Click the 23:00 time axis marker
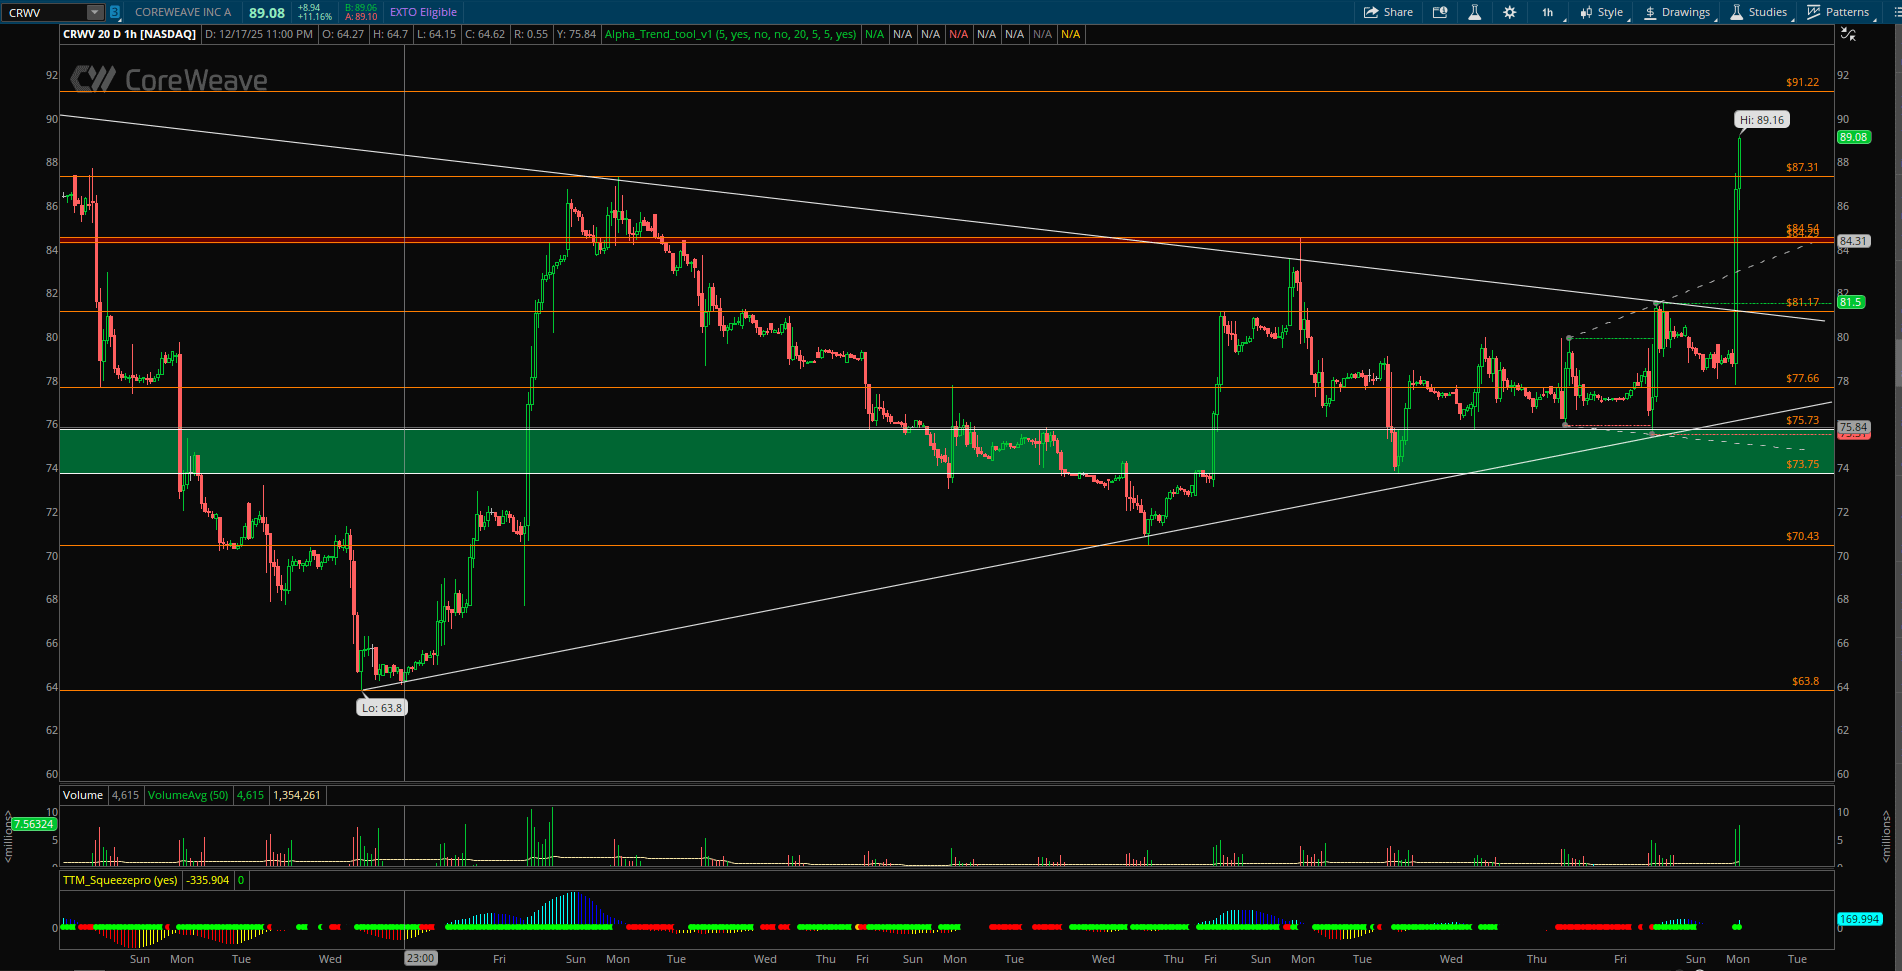 click(420, 958)
